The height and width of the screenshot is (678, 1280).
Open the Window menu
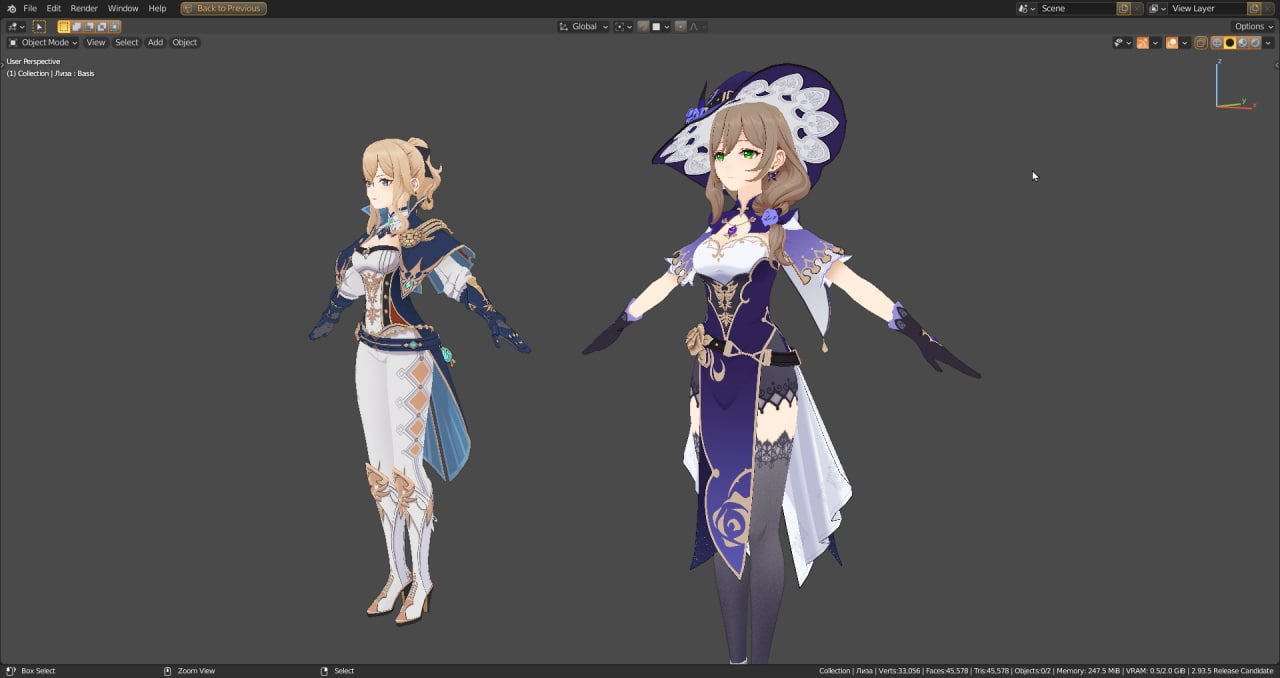point(123,8)
